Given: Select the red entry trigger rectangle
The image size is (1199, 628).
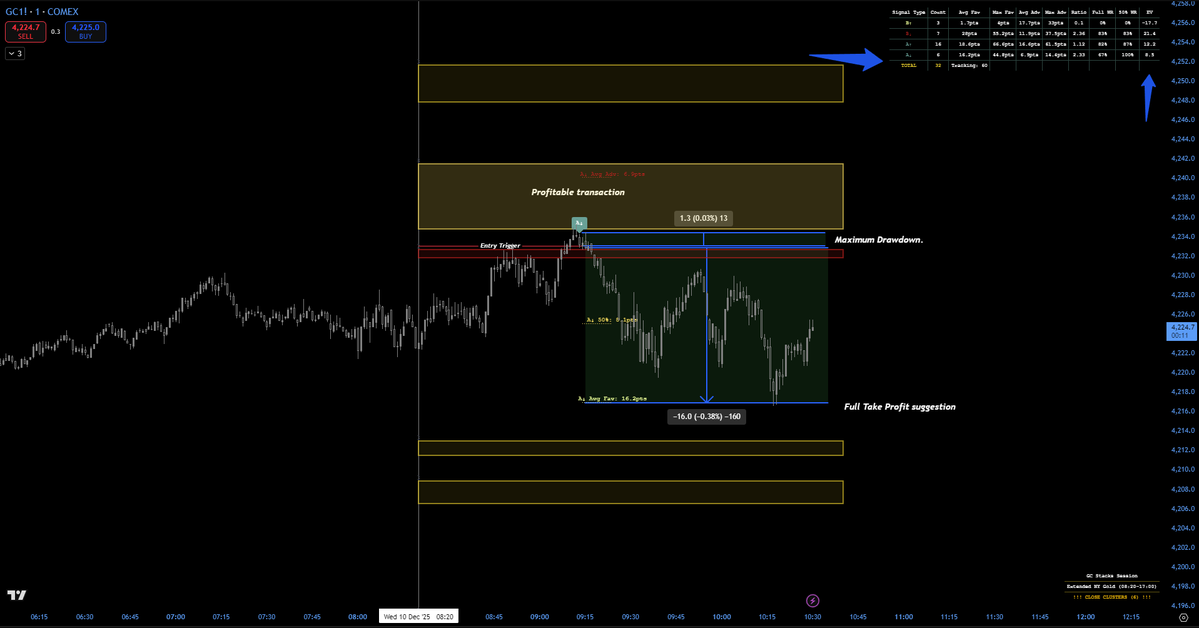Looking at the screenshot, I should (631, 252).
